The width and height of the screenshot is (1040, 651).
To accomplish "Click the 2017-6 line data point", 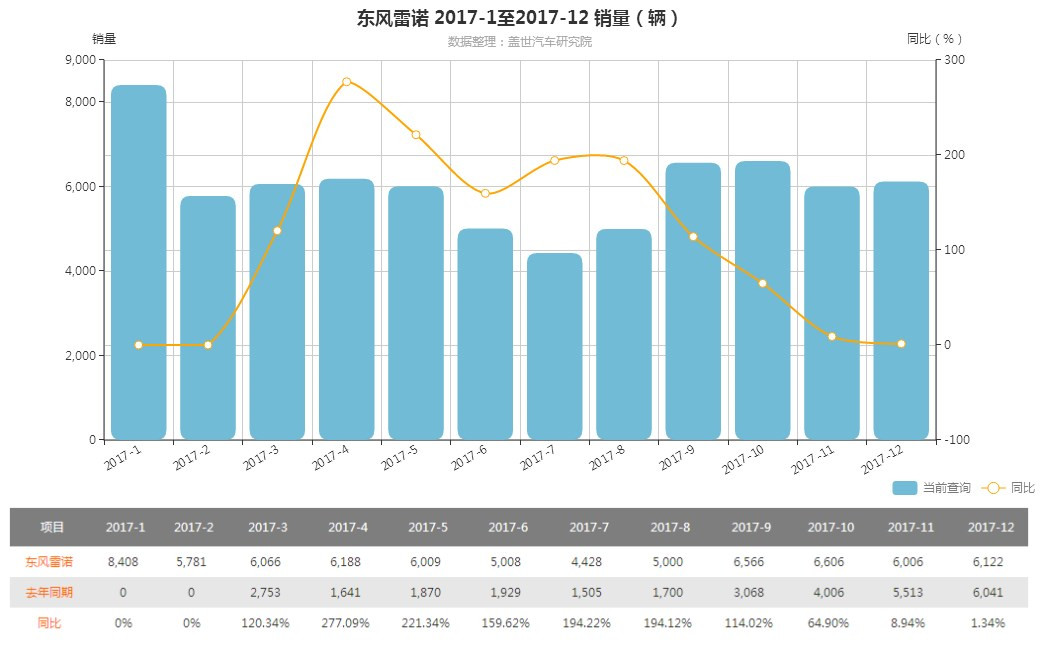I will coord(485,194).
